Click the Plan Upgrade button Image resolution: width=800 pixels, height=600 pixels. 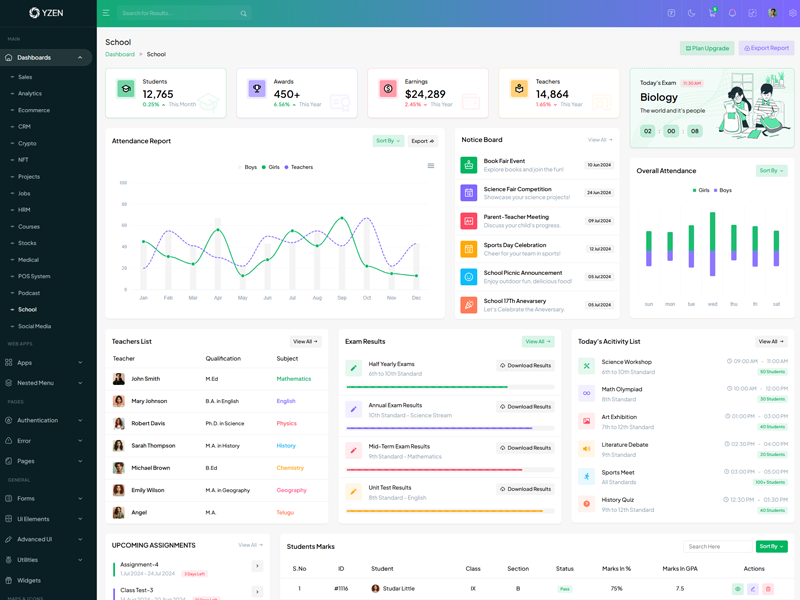point(707,48)
